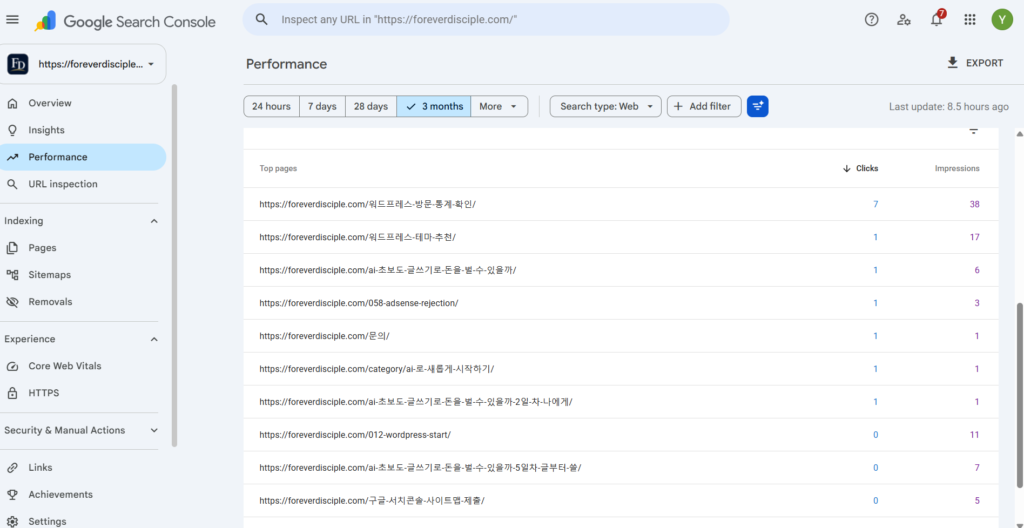The width and height of the screenshot is (1024, 528).
Task: Collapse the Experience section
Action: pyautogui.click(x=154, y=339)
